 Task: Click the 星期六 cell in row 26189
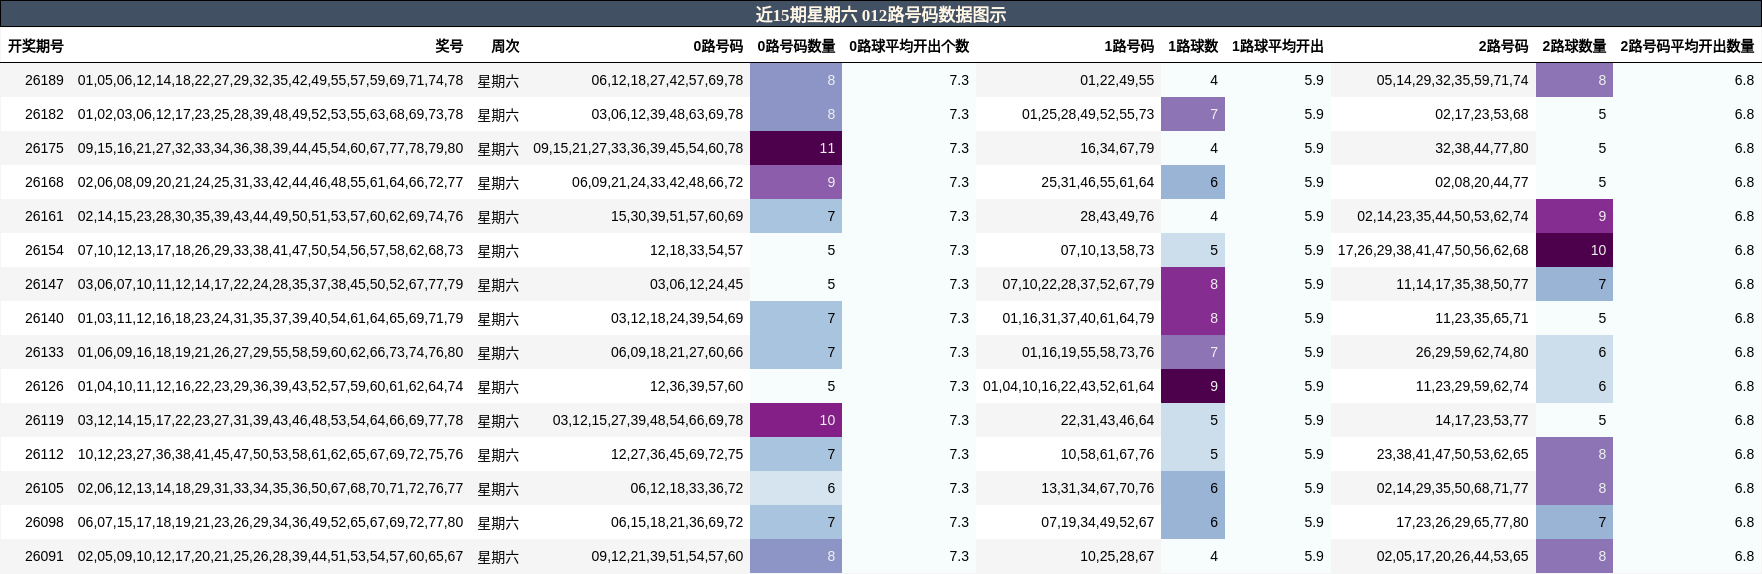point(498,81)
